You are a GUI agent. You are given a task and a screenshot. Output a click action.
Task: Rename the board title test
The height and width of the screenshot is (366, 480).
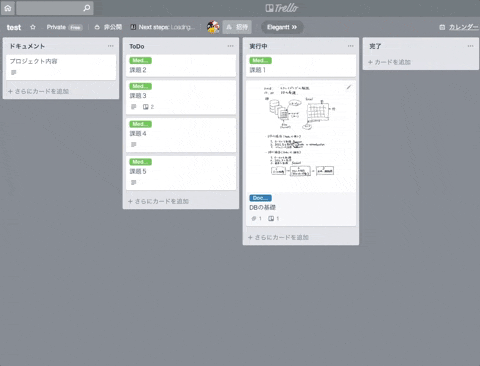point(14,27)
